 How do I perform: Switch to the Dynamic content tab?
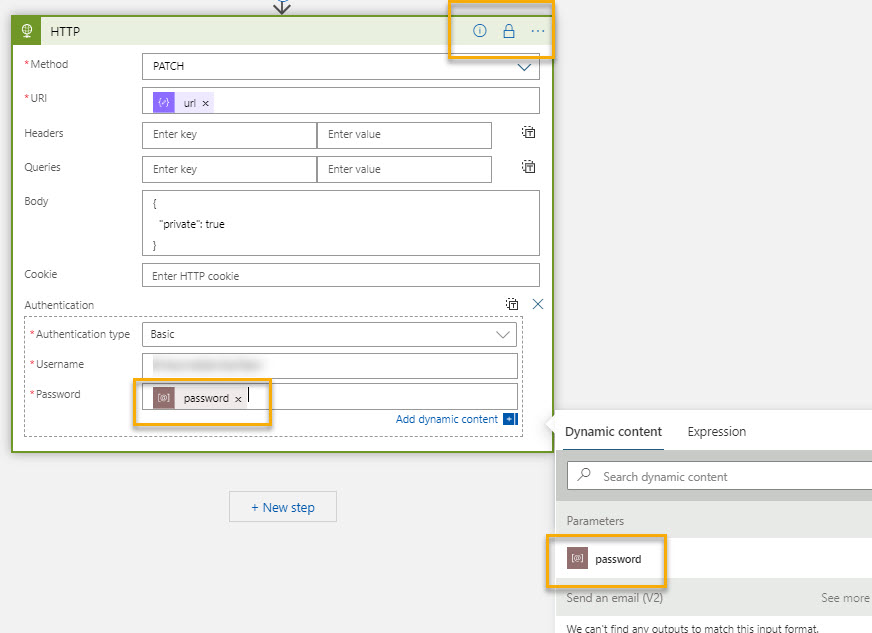click(x=613, y=432)
